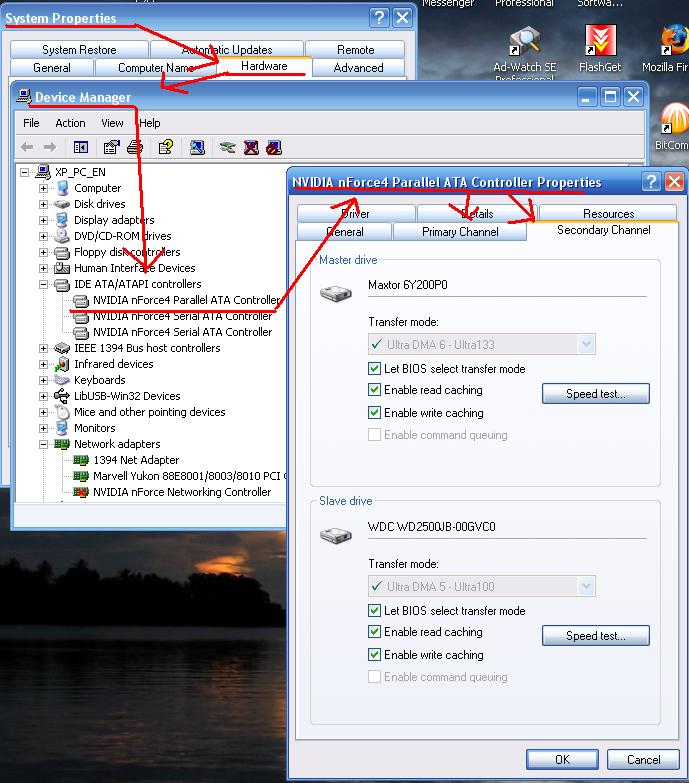The image size is (689, 783).
Task: Expand the Monitors tree node
Action: 43,428
